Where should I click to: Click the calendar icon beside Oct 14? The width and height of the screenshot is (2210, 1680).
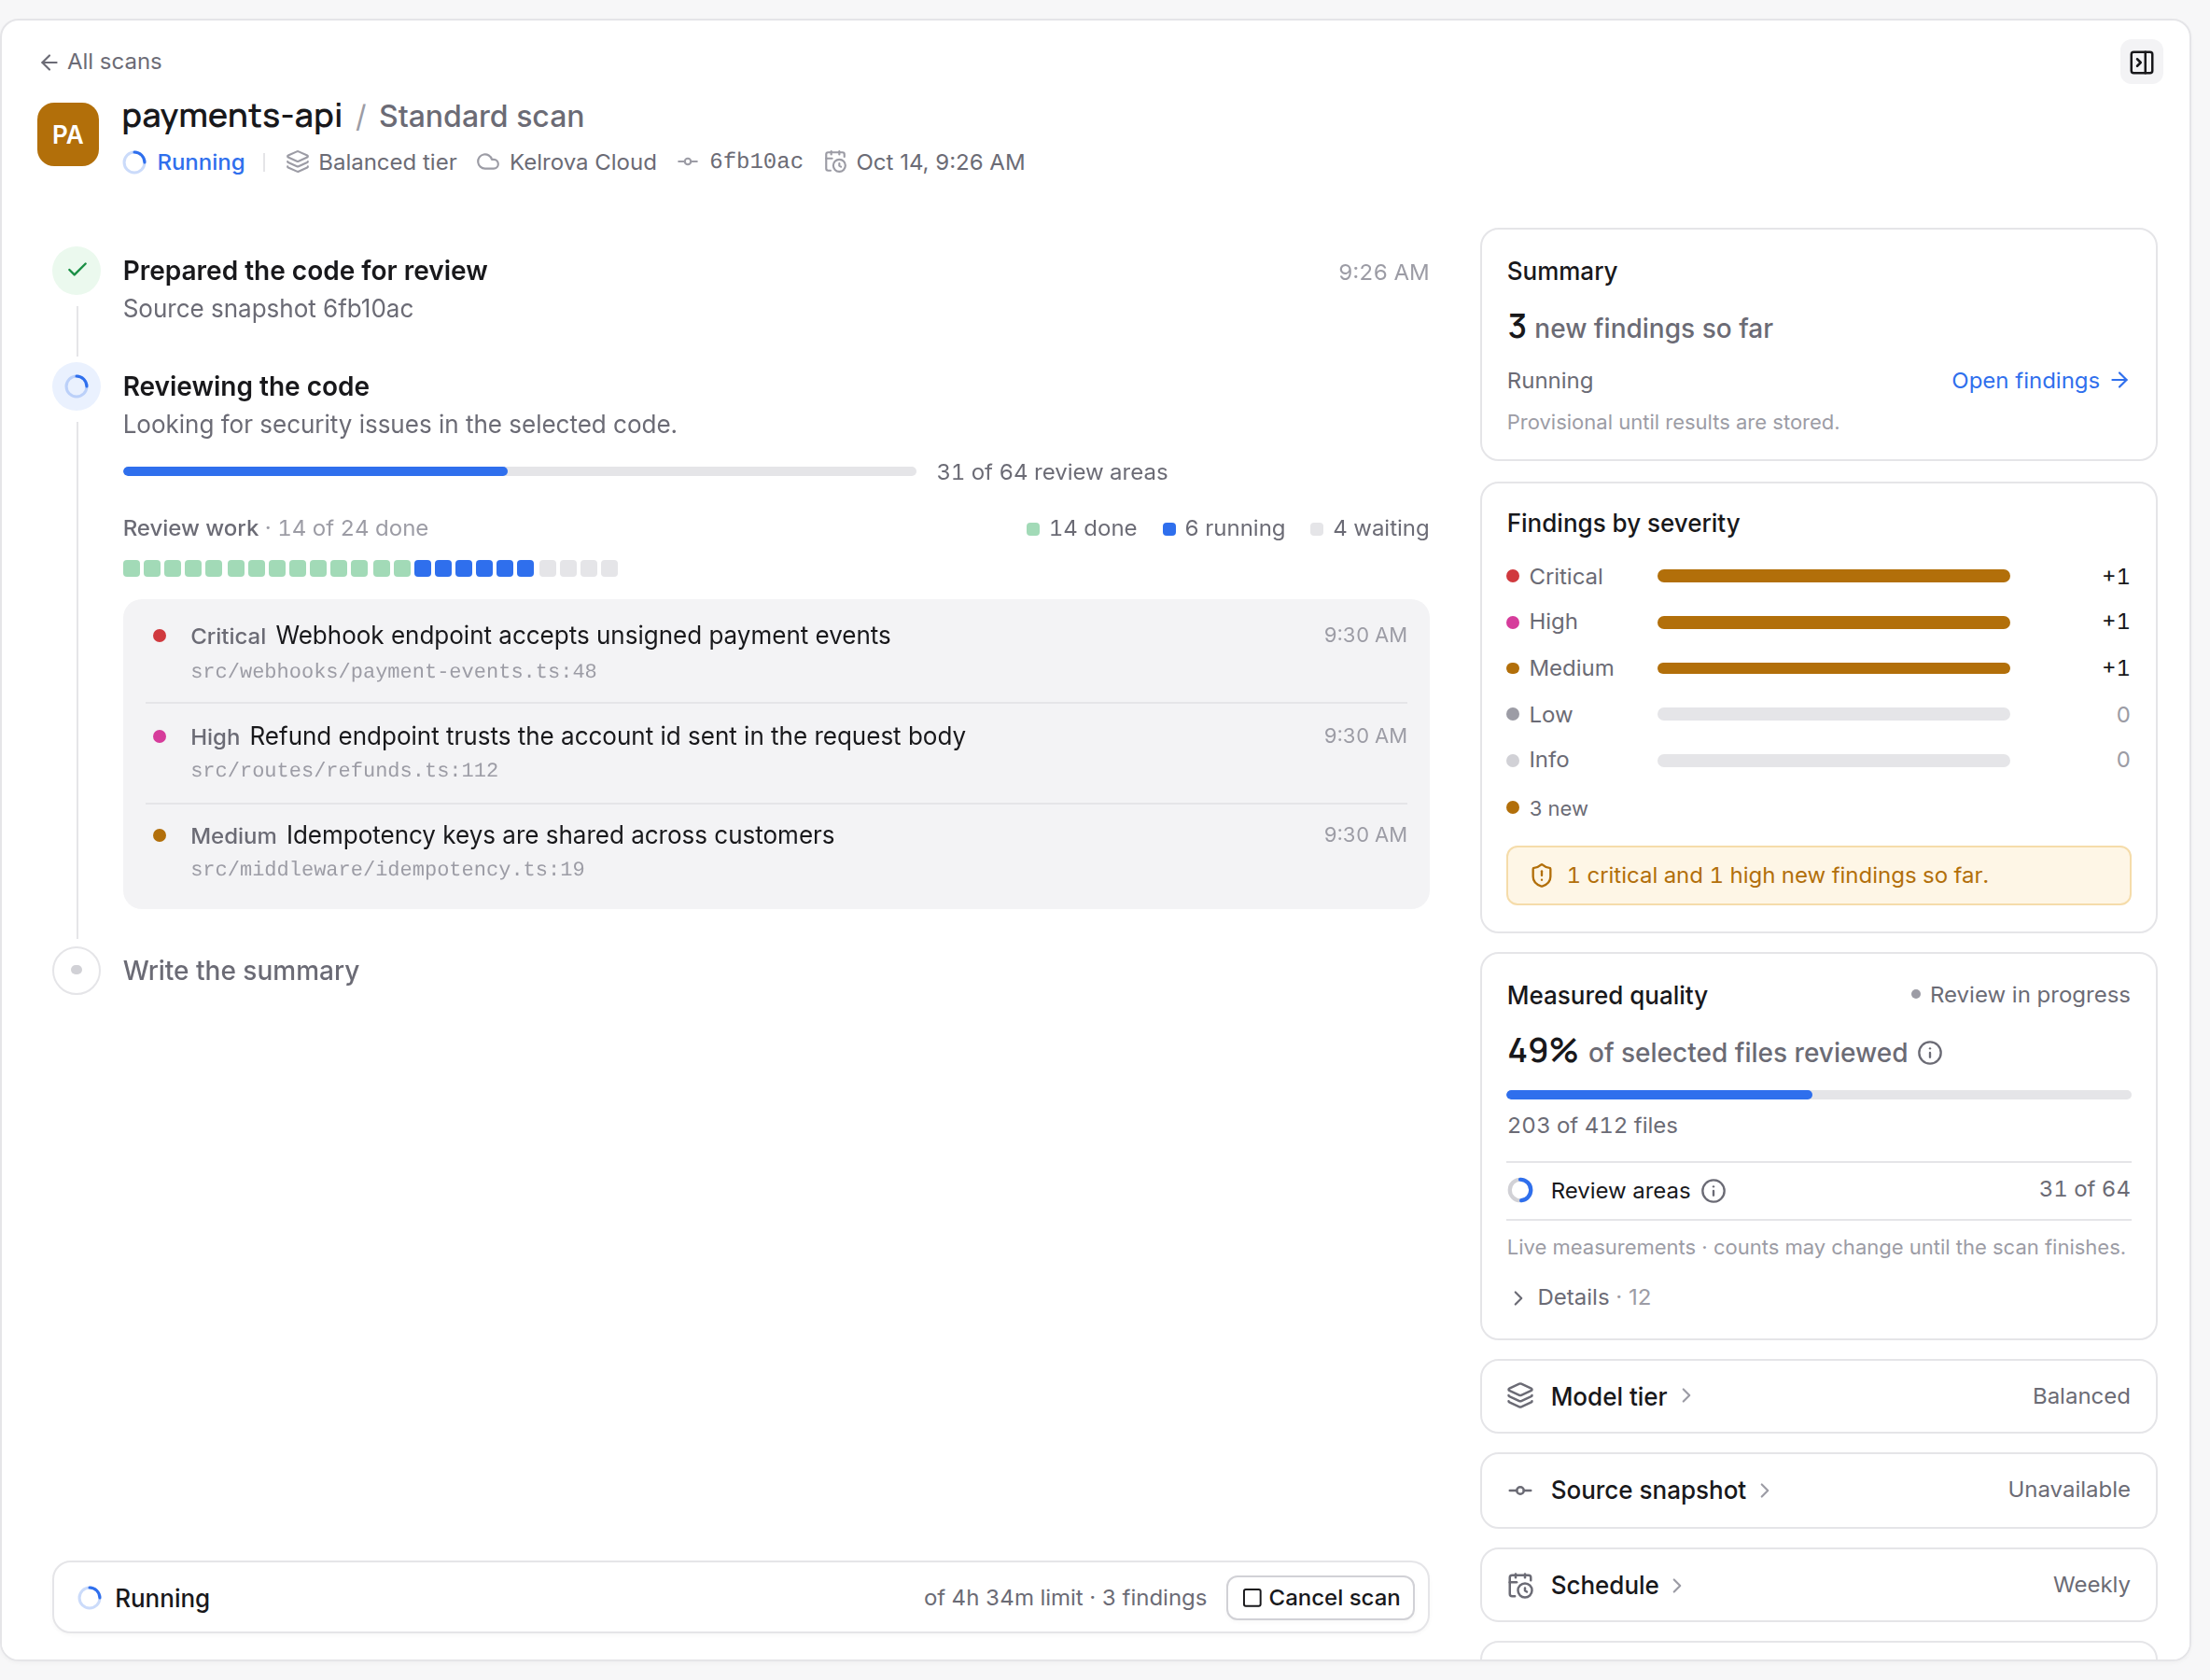click(835, 162)
